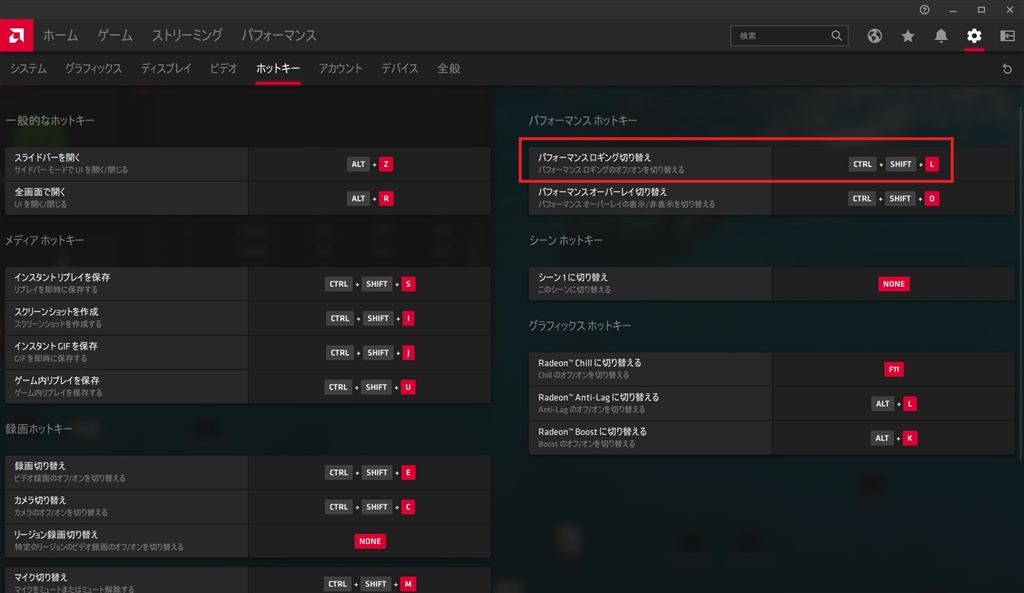Open the ホーム tab
Image resolution: width=1024 pixels, height=593 pixels.
[x=61, y=35]
